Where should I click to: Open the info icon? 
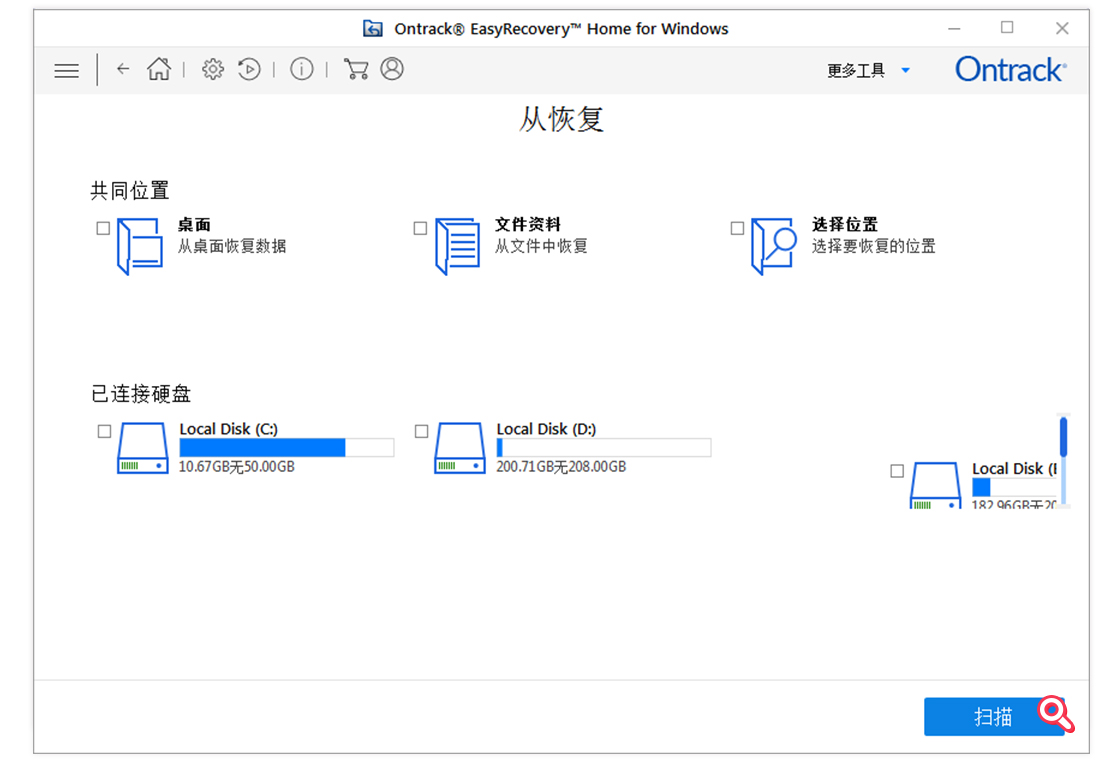[301, 69]
